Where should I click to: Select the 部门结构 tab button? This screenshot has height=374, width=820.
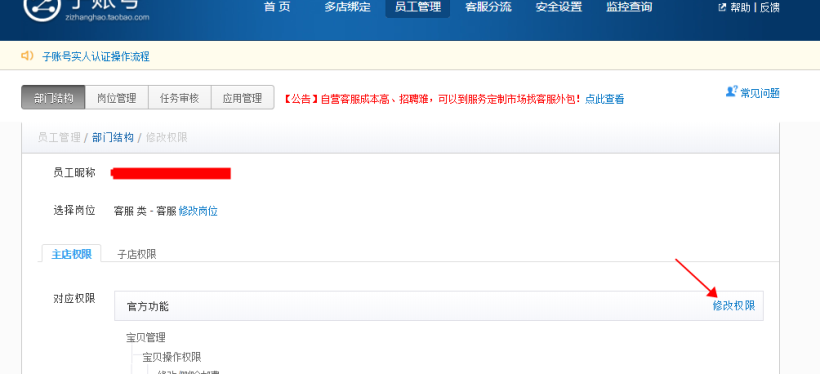(x=53, y=98)
